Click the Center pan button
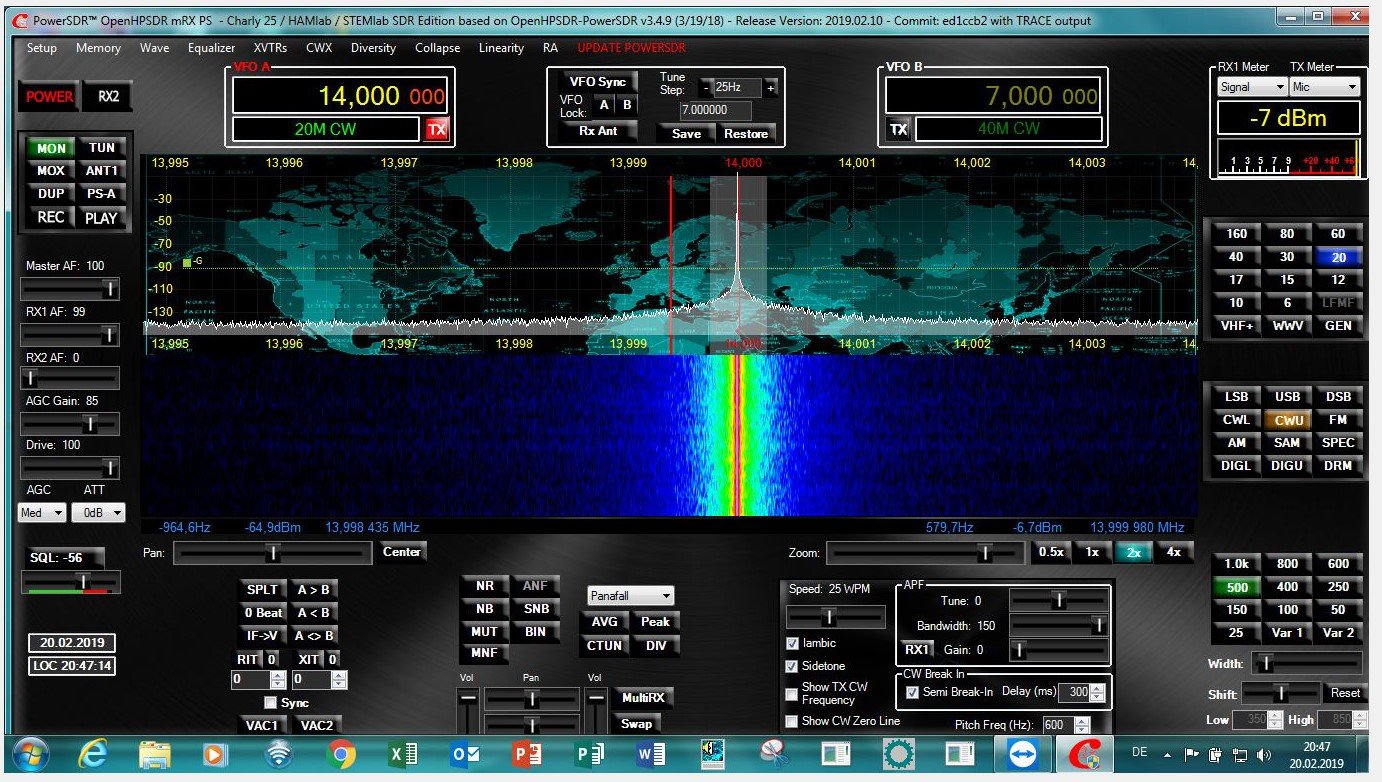This screenshot has height=782, width=1382. pos(402,551)
